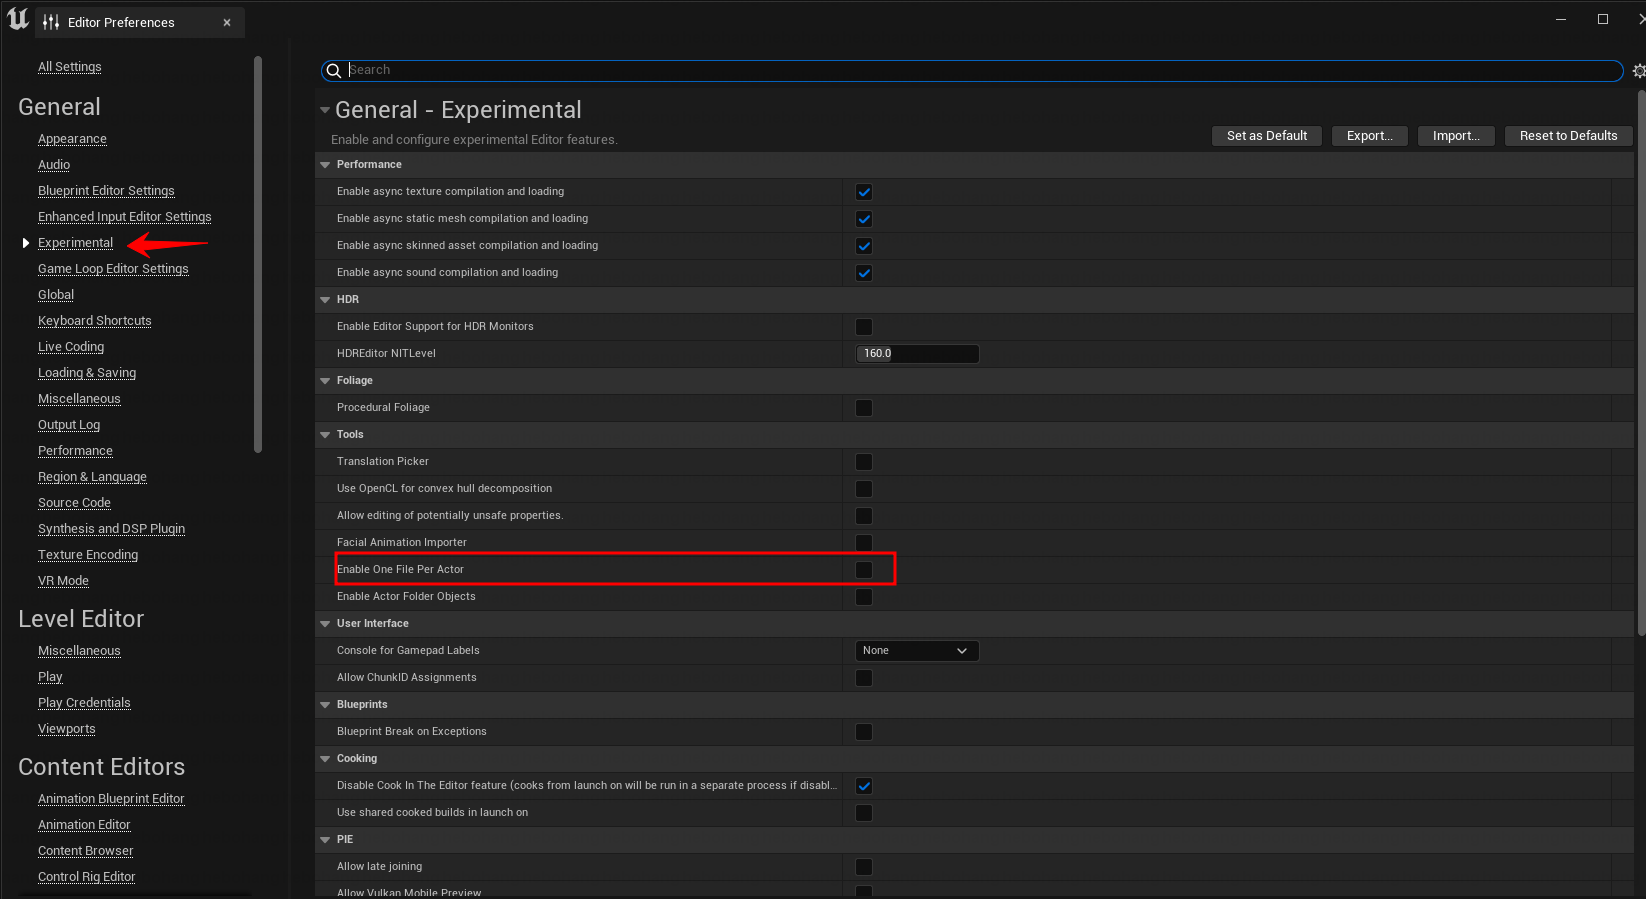Toggle Enable async sound compilation checkbox
Screen dimensions: 1646x899
[864, 273]
